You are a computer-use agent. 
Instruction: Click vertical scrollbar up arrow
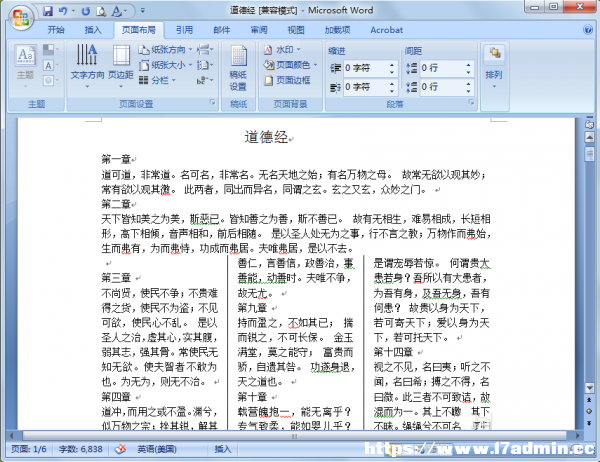pos(590,137)
